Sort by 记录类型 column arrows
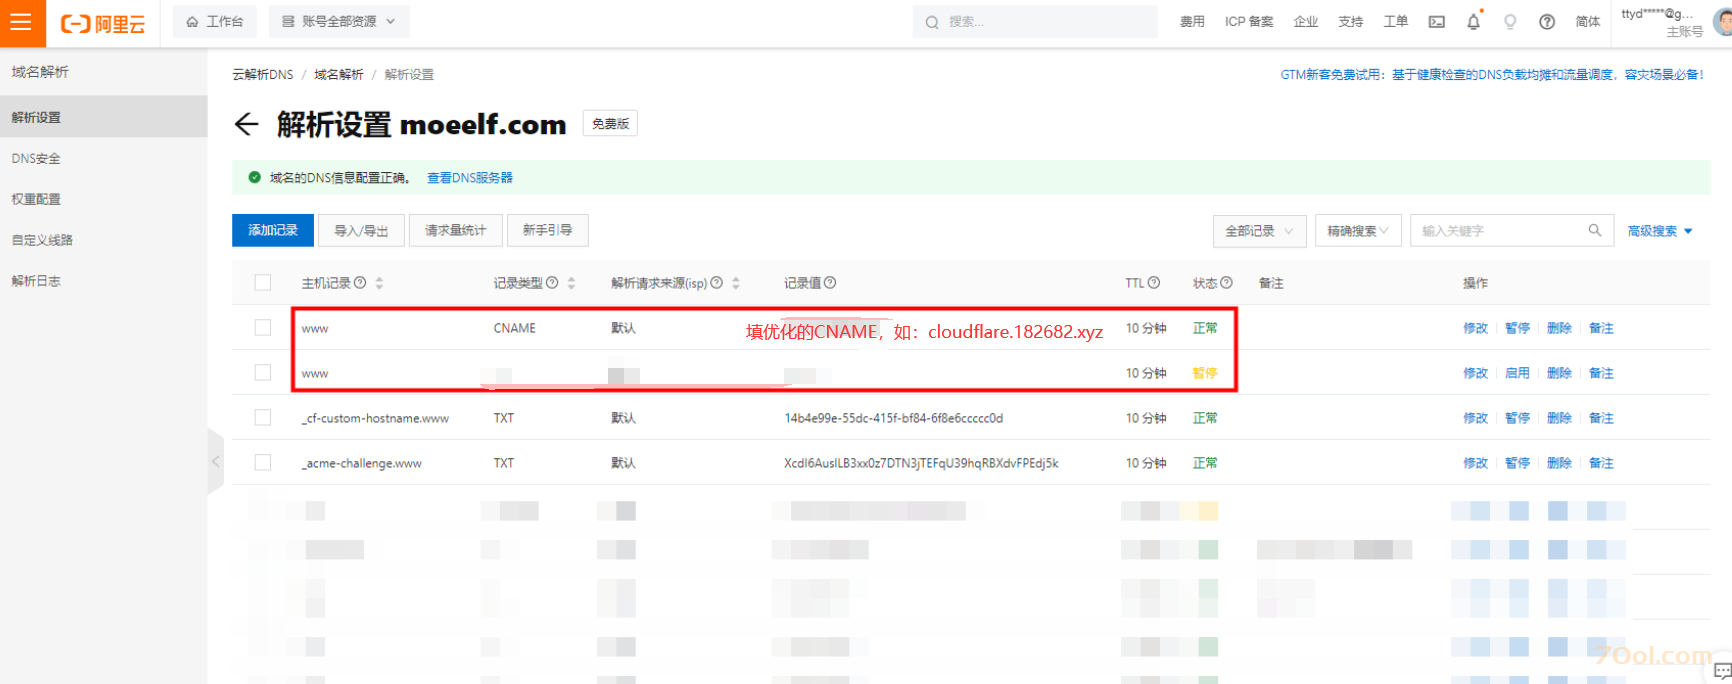 [x=571, y=283]
